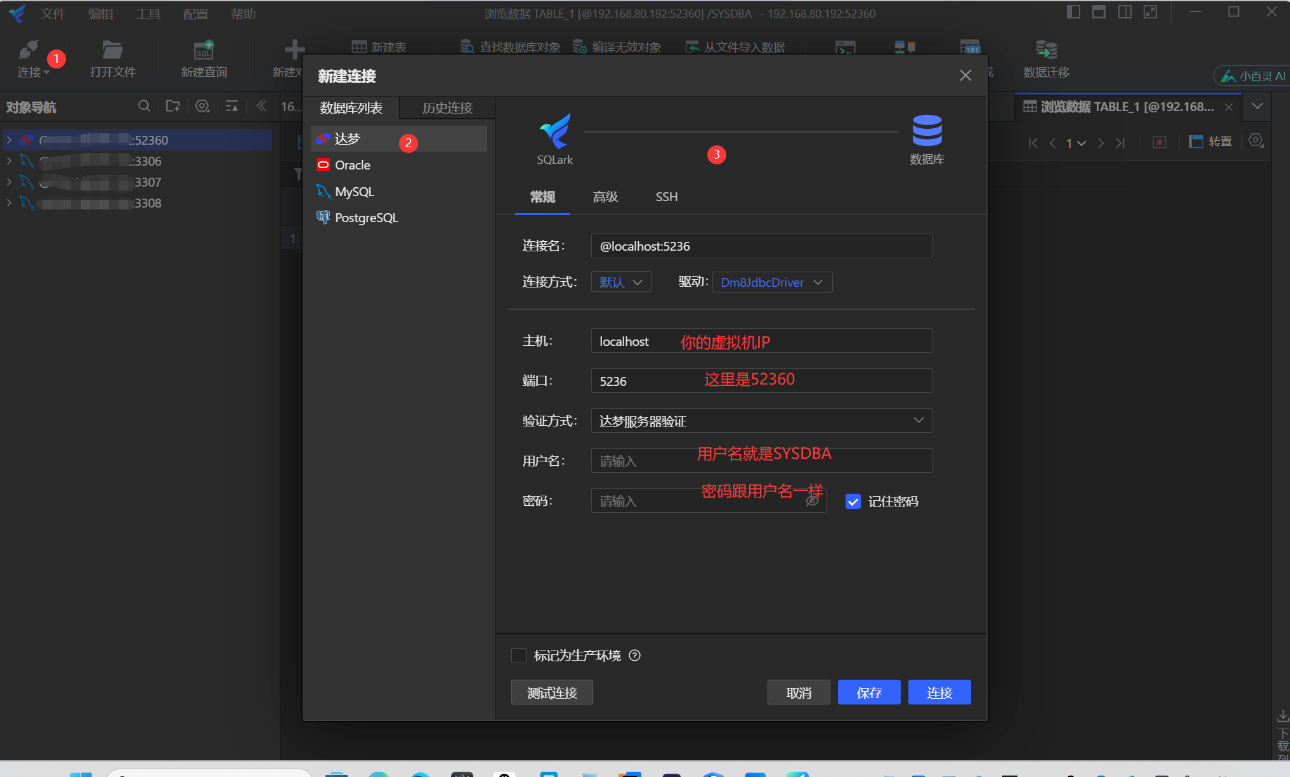Screen dimensions: 1290x777
Task: Collapse the object navigator with double-chevron icon
Action: click(x=261, y=106)
